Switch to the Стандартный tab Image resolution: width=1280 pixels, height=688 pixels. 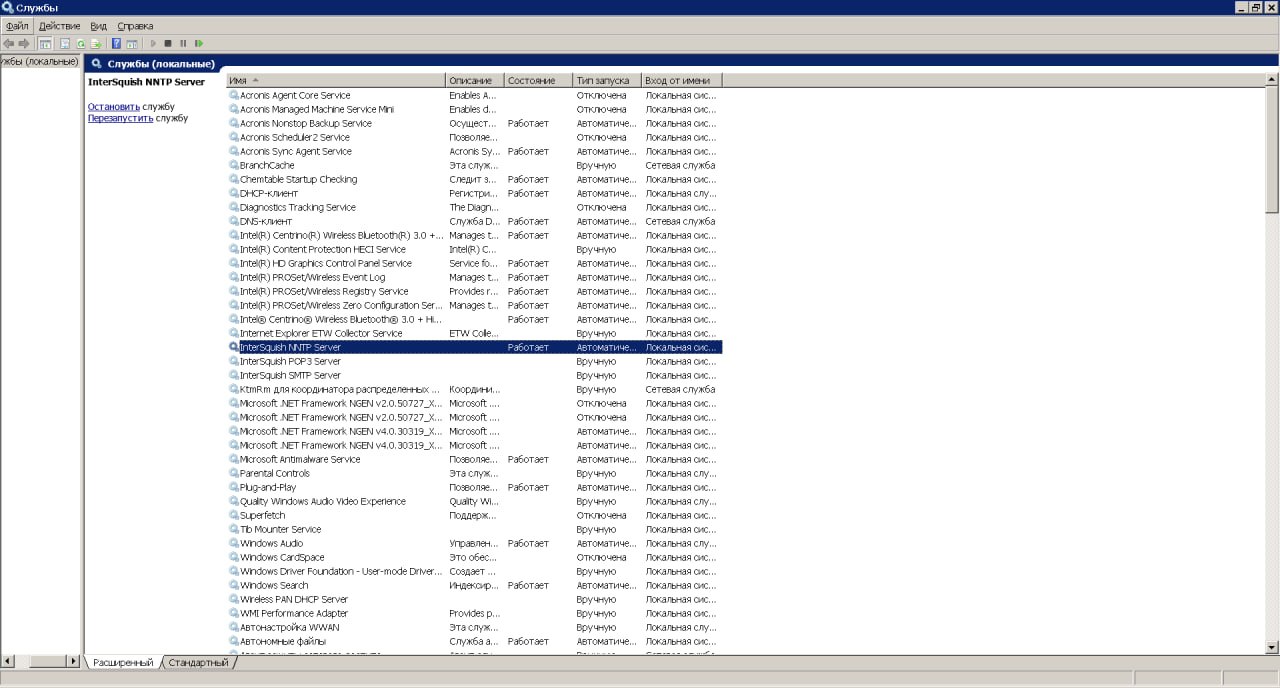pos(198,662)
